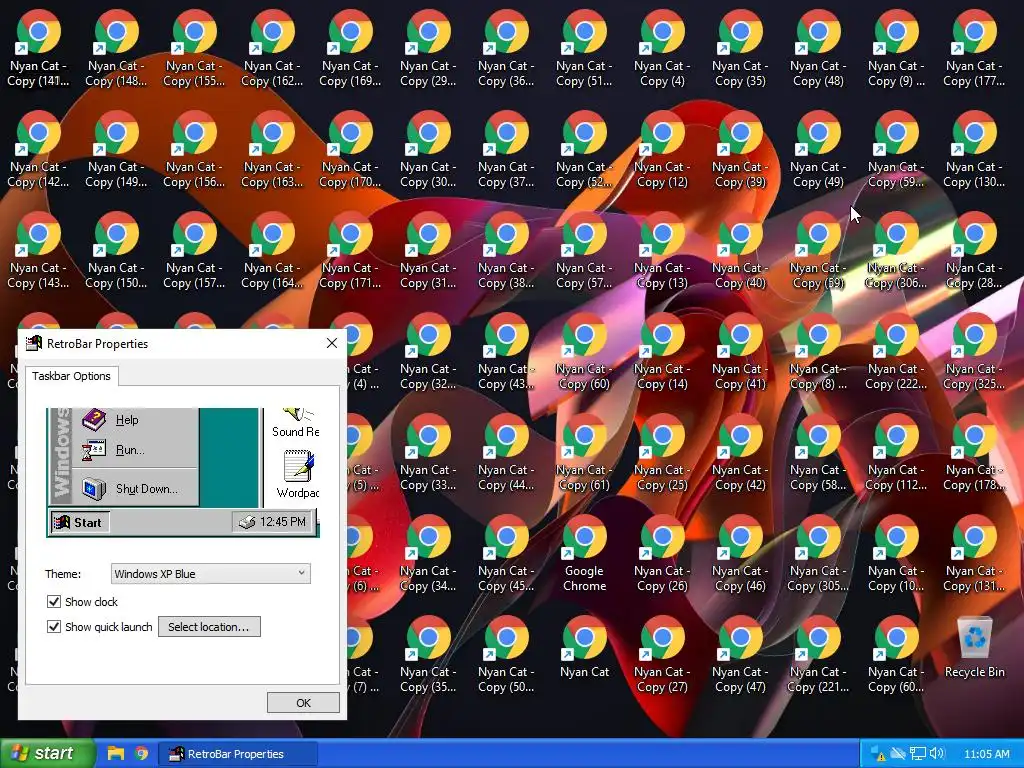Select Nyan Cat - Copy (221...) icon
This screenshot has width=1024, height=768.
pyautogui.click(x=818, y=654)
